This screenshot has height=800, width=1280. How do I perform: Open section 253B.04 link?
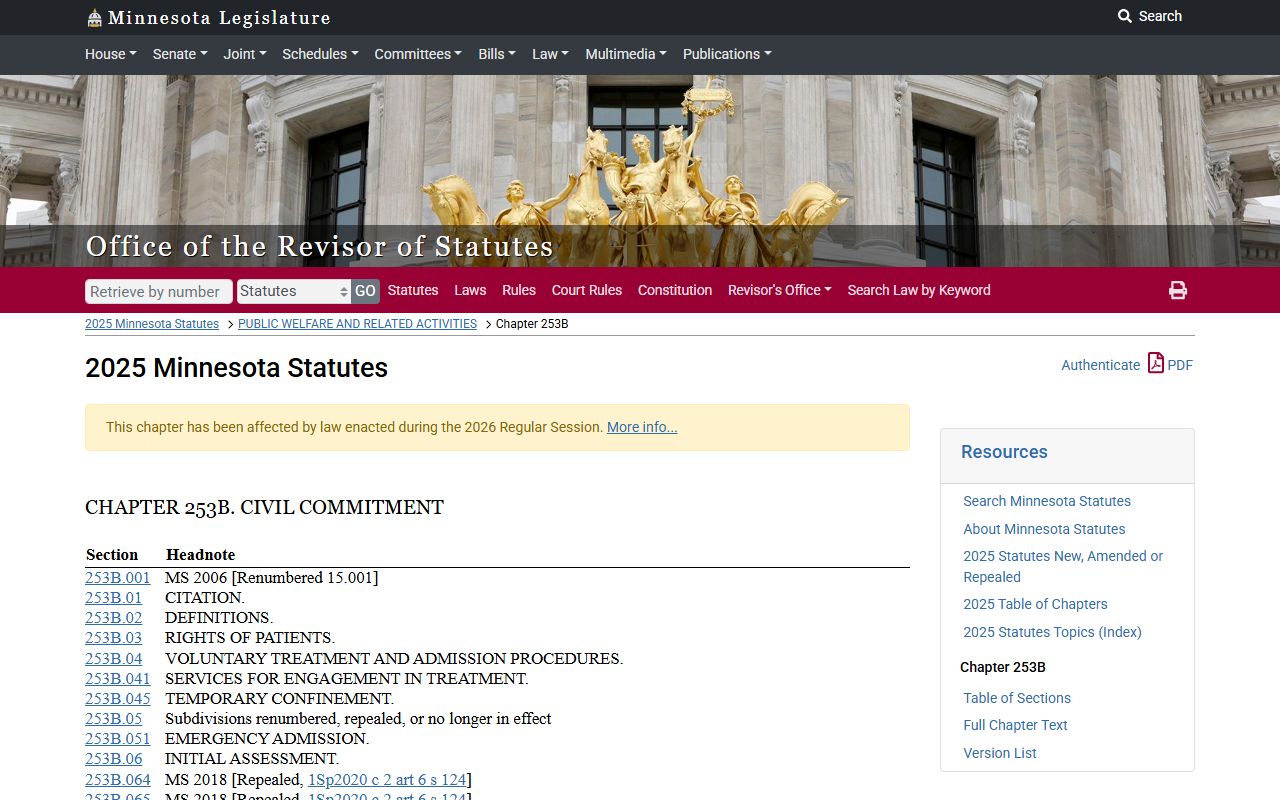[114, 658]
